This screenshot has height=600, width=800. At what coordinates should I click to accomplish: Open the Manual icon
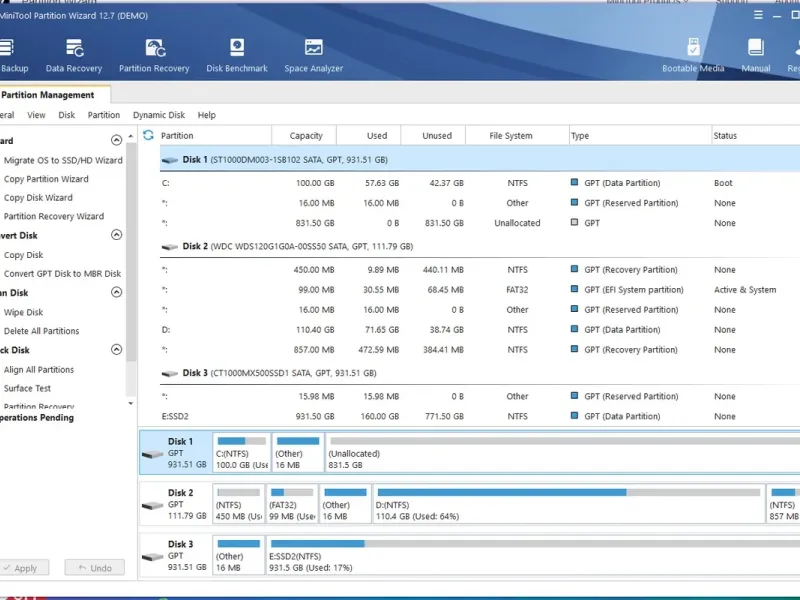756,55
